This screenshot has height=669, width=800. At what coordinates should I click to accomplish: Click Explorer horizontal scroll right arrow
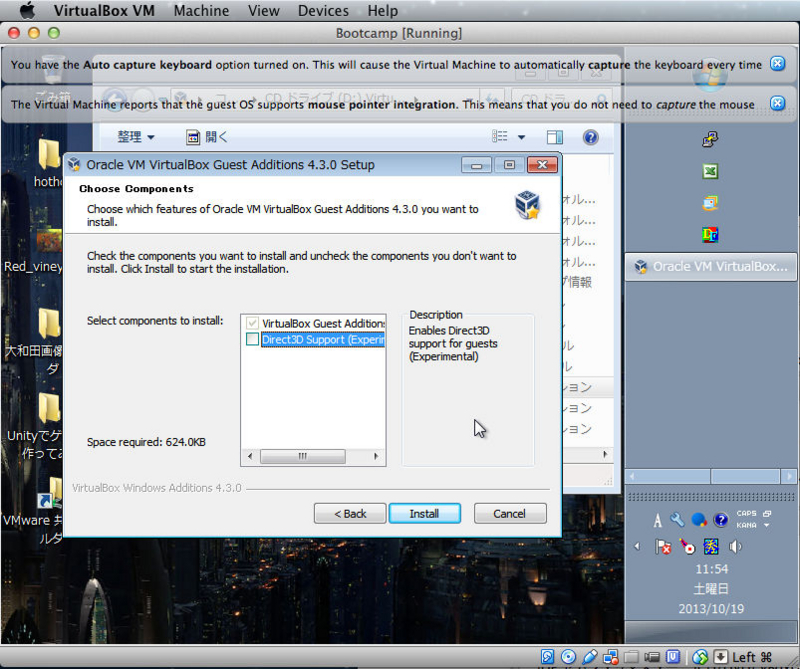(605, 454)
